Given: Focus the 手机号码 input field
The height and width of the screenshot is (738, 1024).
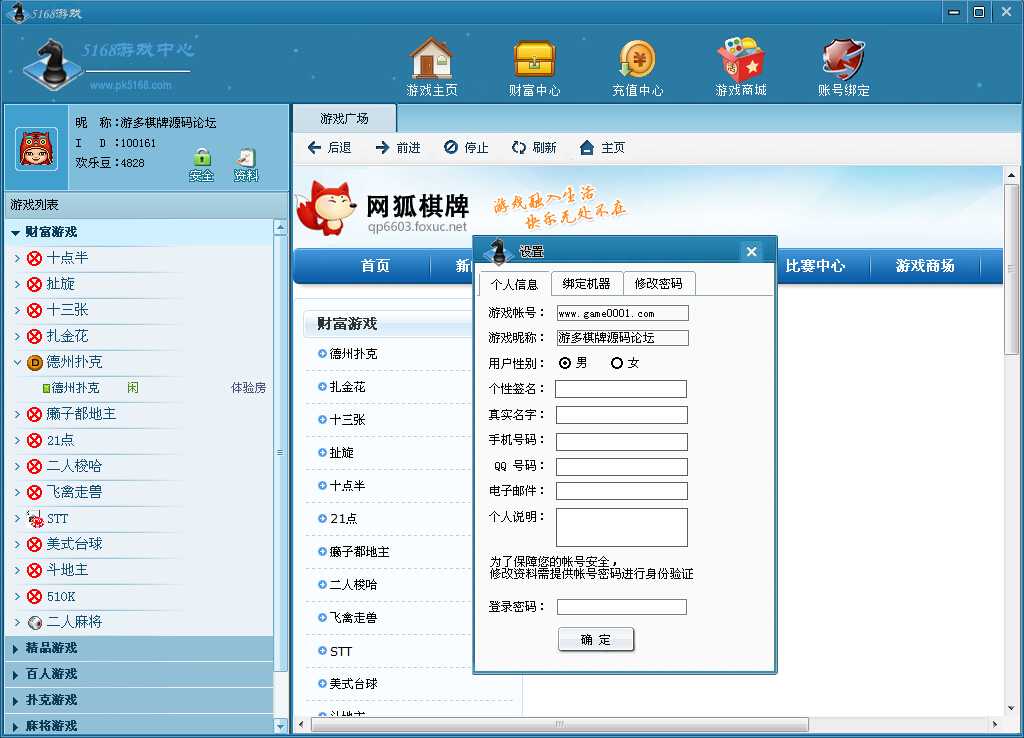Looking at the screenshot, I should 622,441.
